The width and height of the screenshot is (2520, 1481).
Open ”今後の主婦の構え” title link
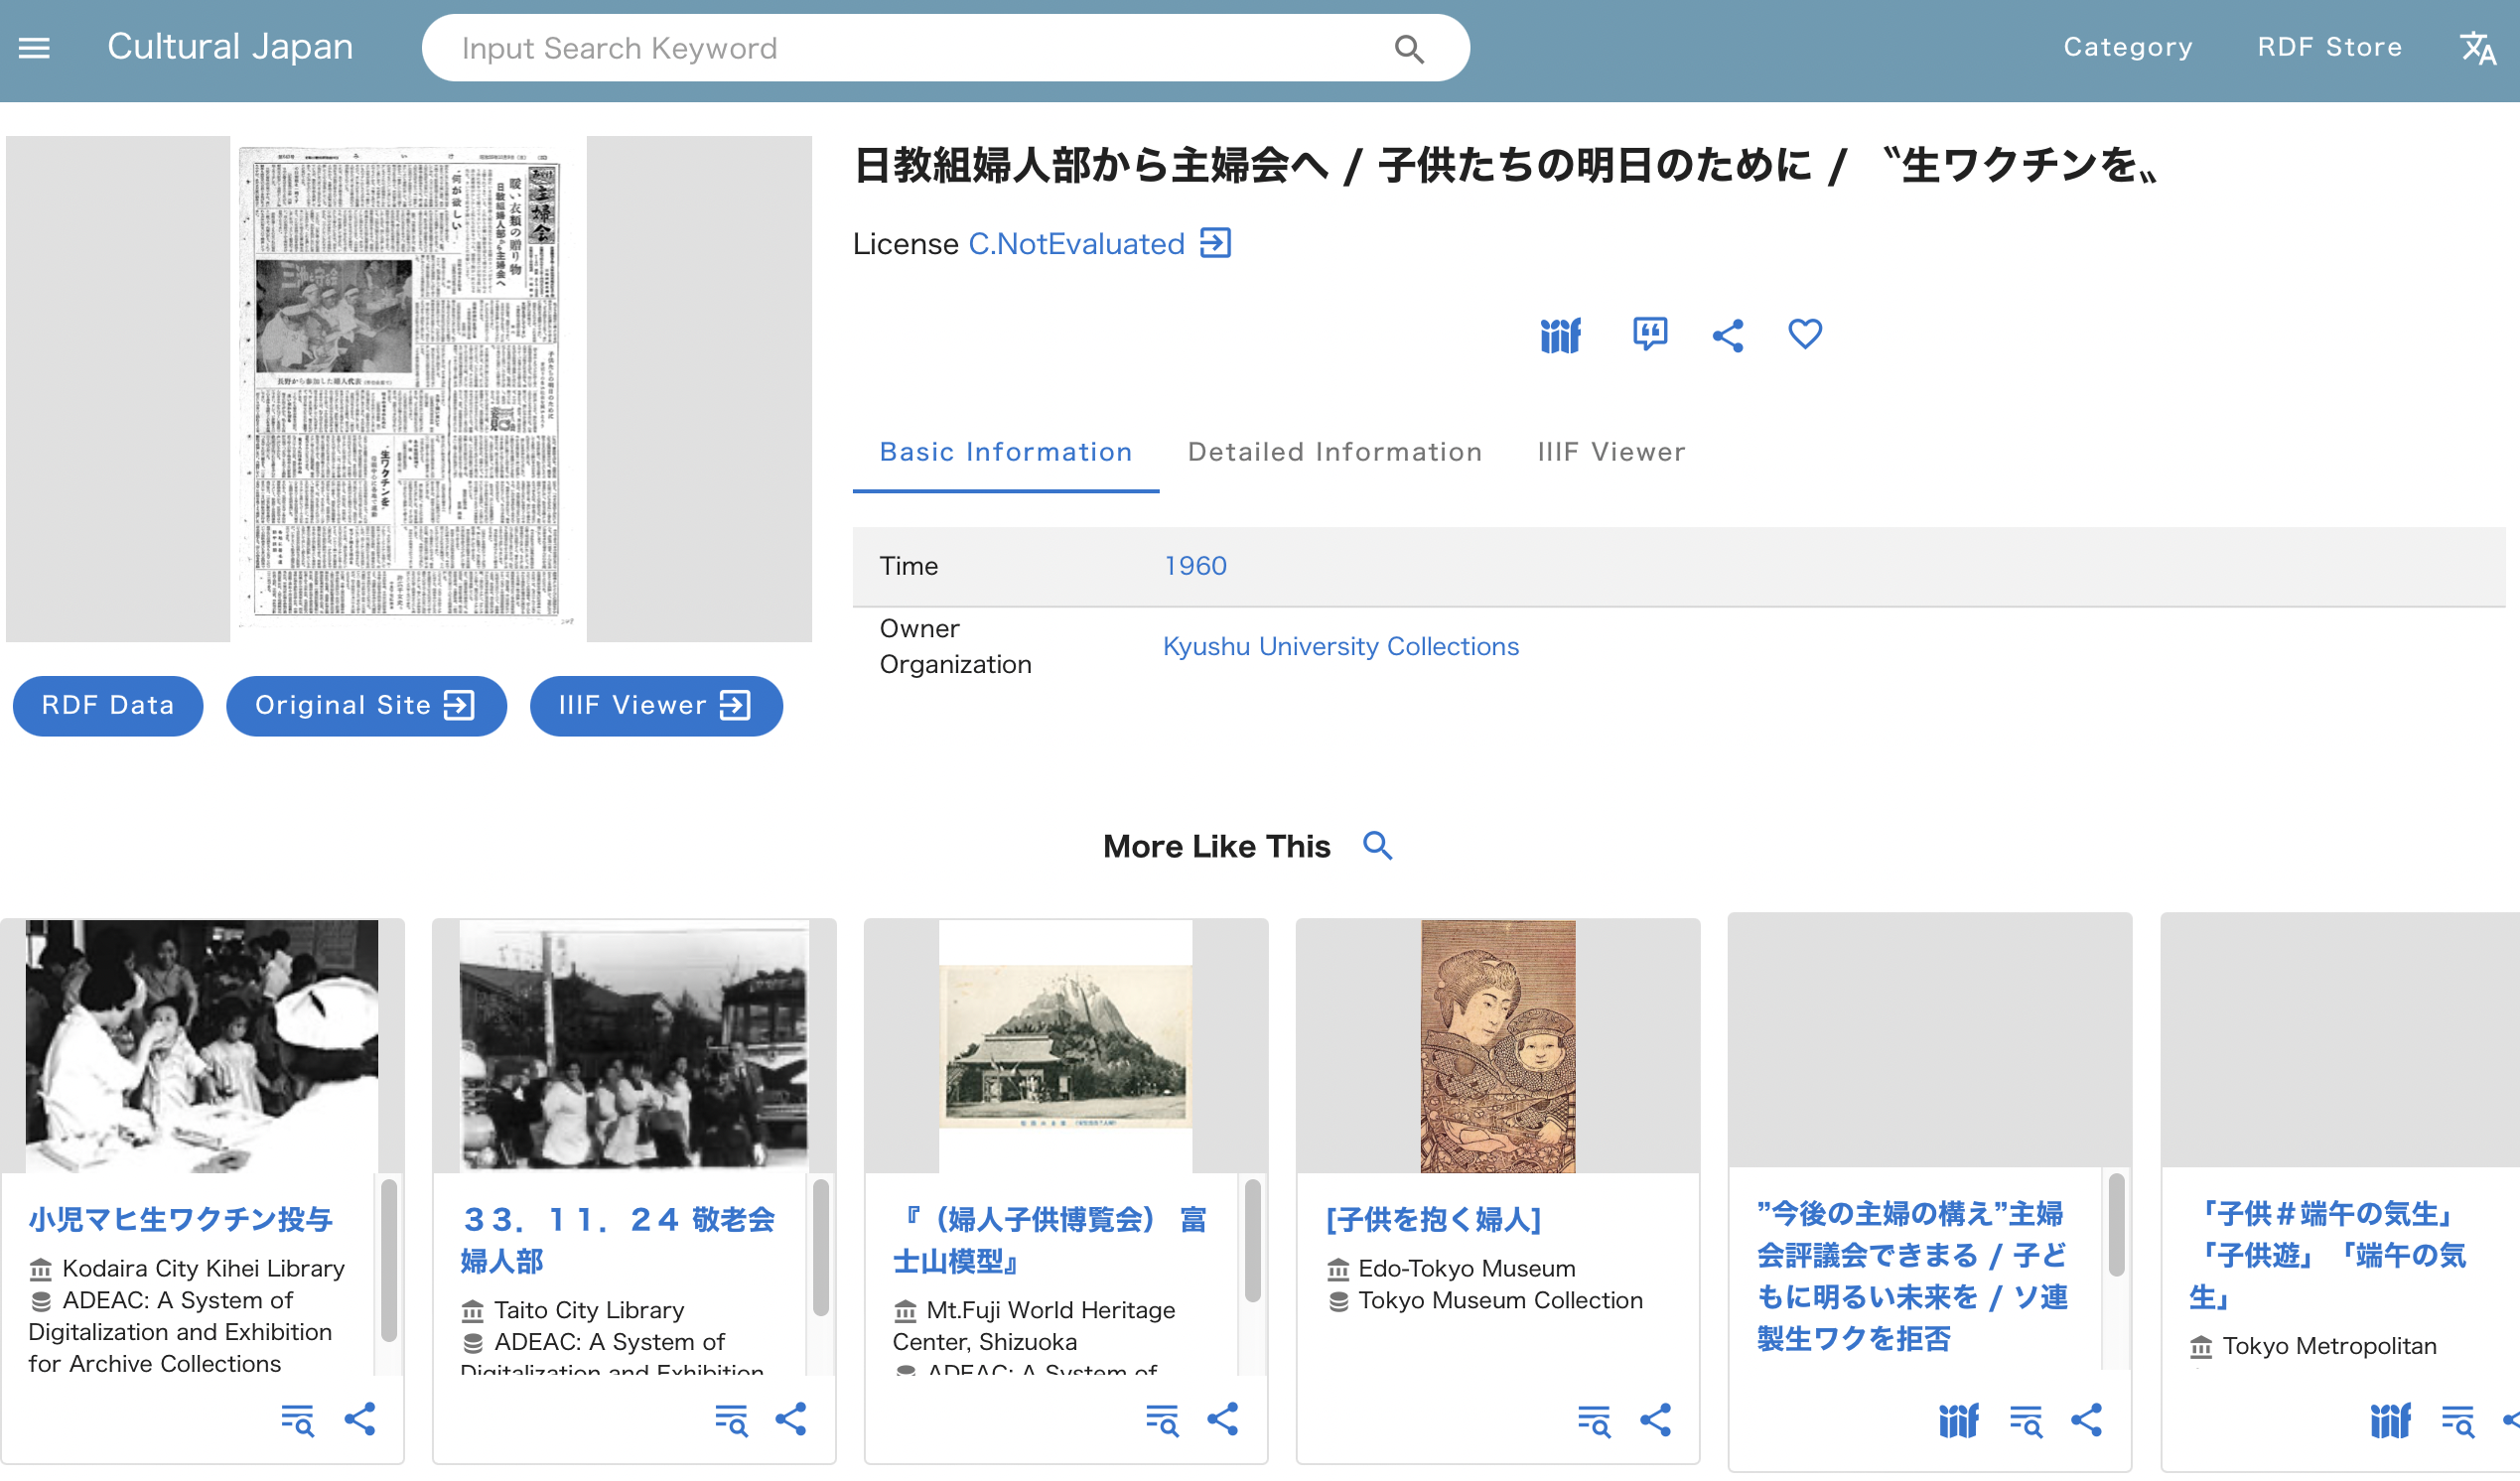click(x=1912, y=1276)
